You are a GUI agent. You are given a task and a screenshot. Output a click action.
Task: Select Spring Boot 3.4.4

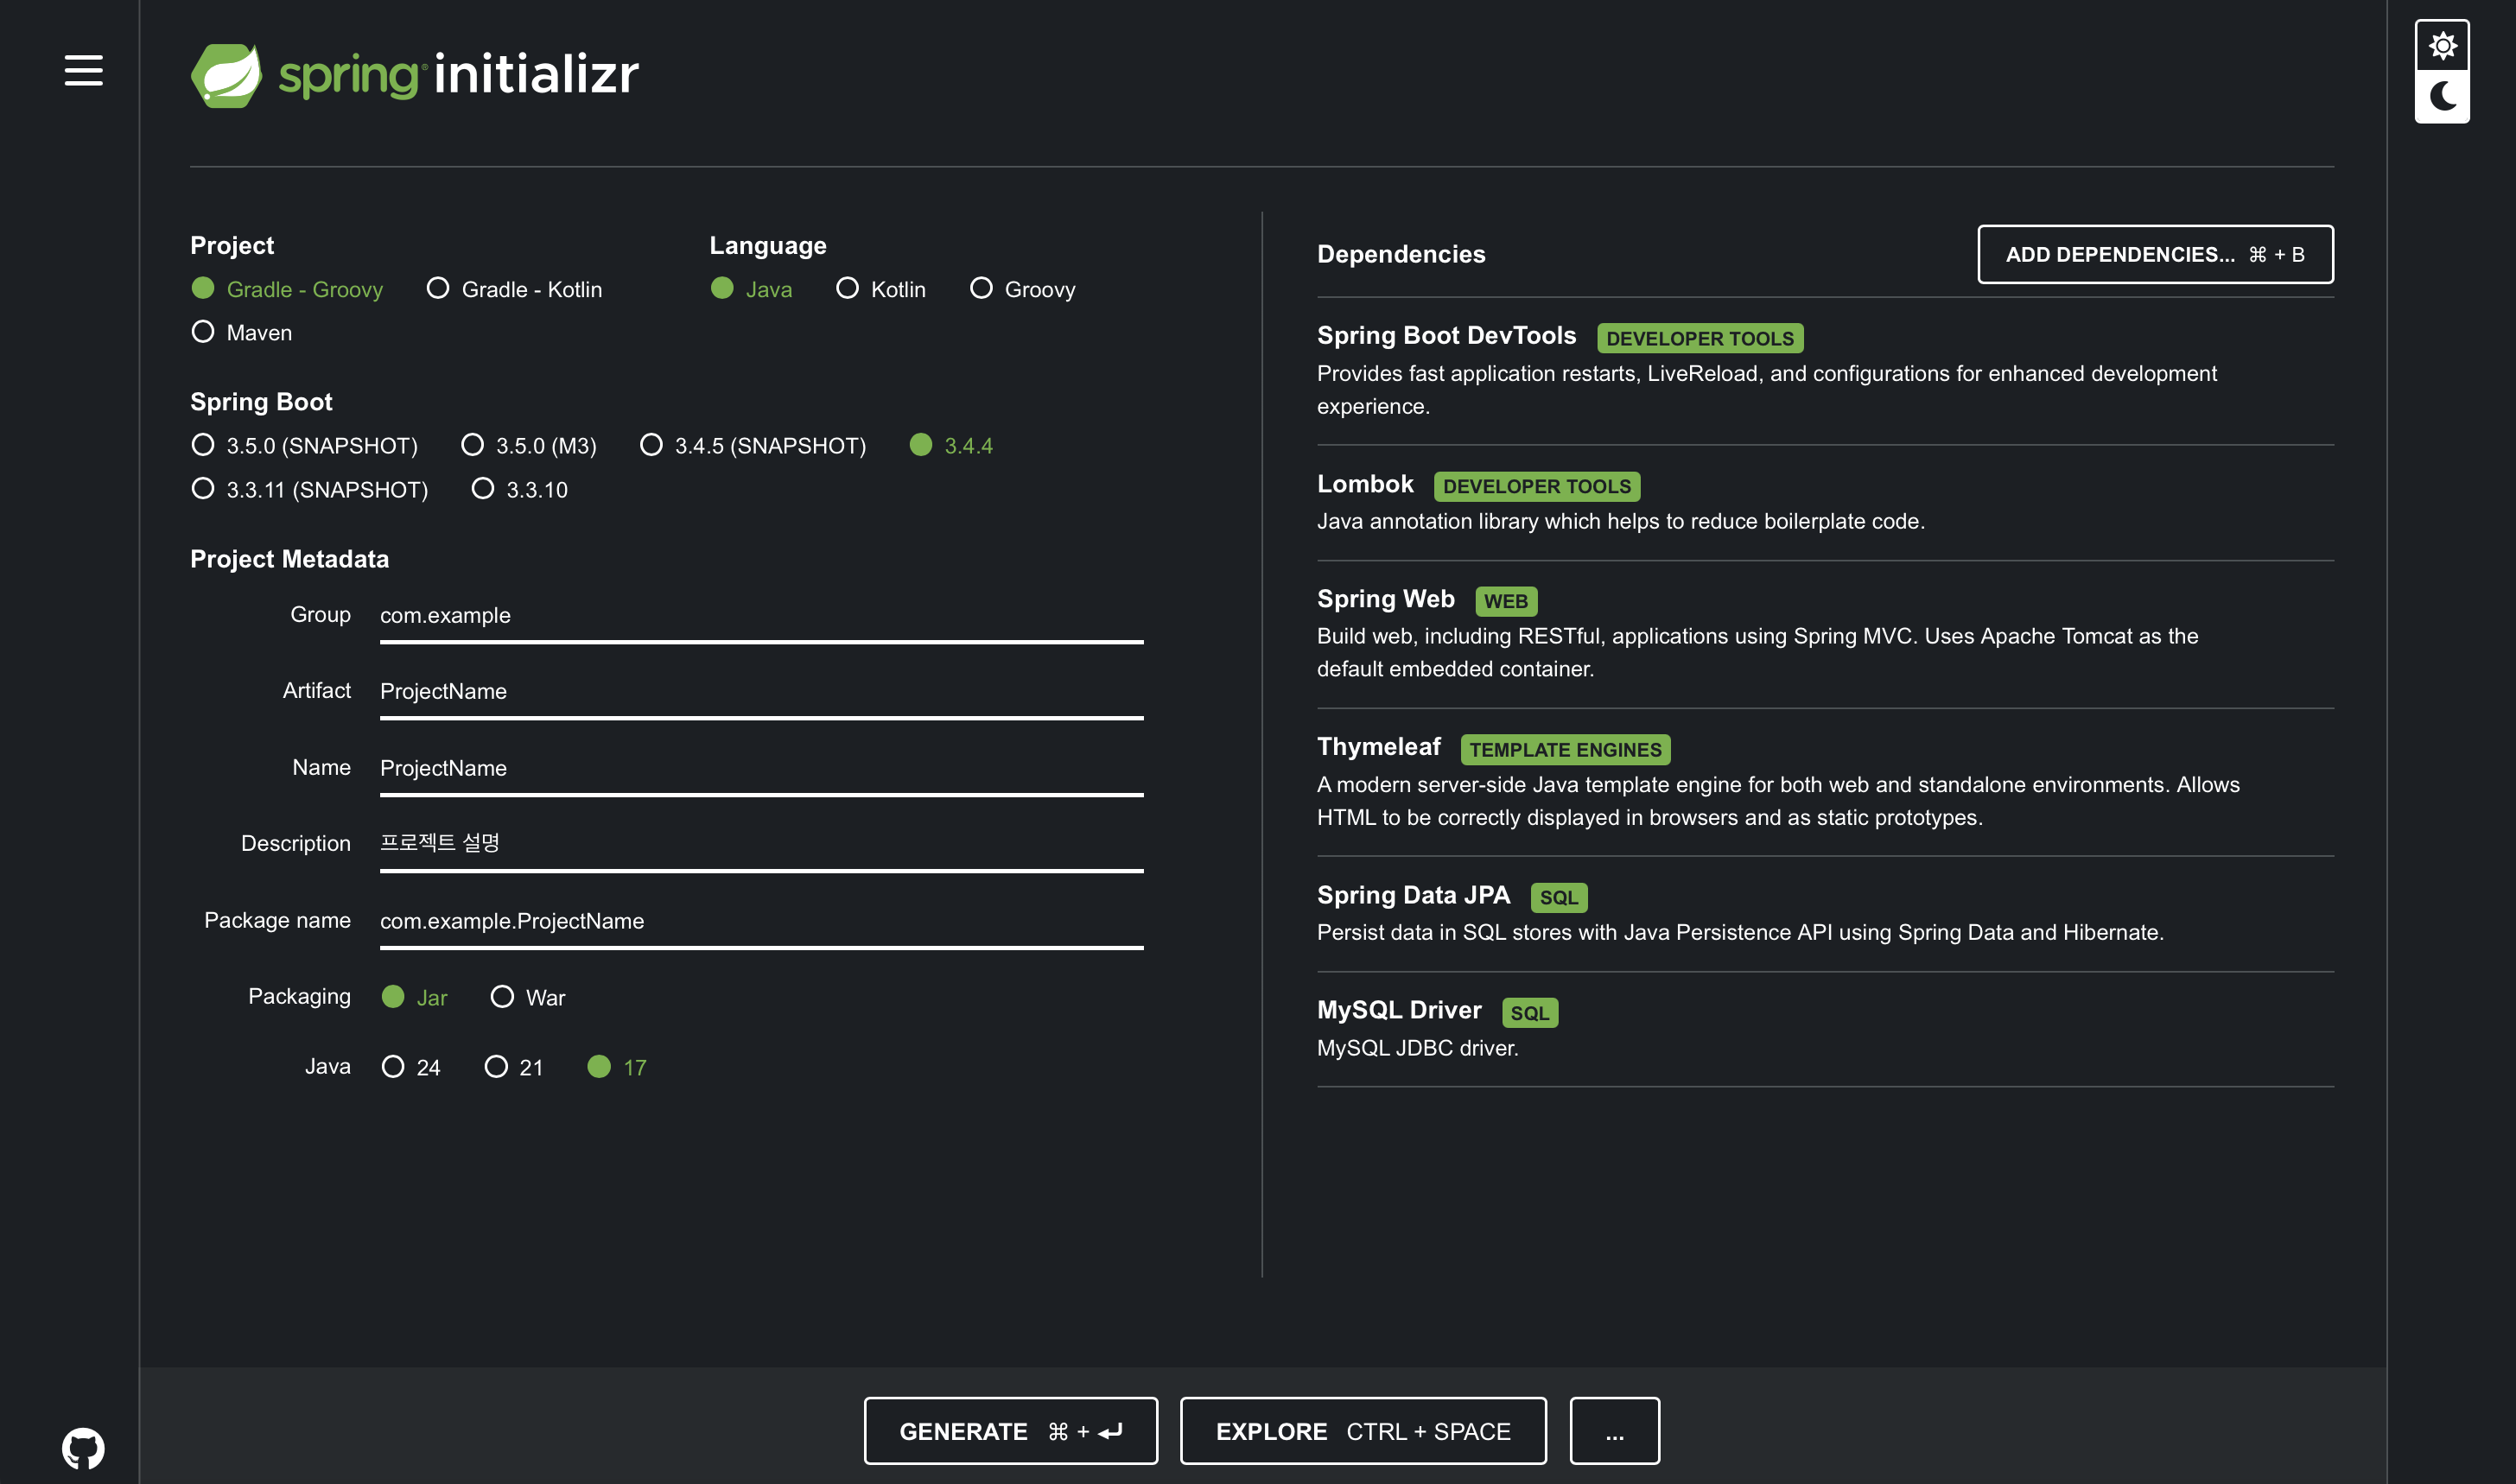951,445
